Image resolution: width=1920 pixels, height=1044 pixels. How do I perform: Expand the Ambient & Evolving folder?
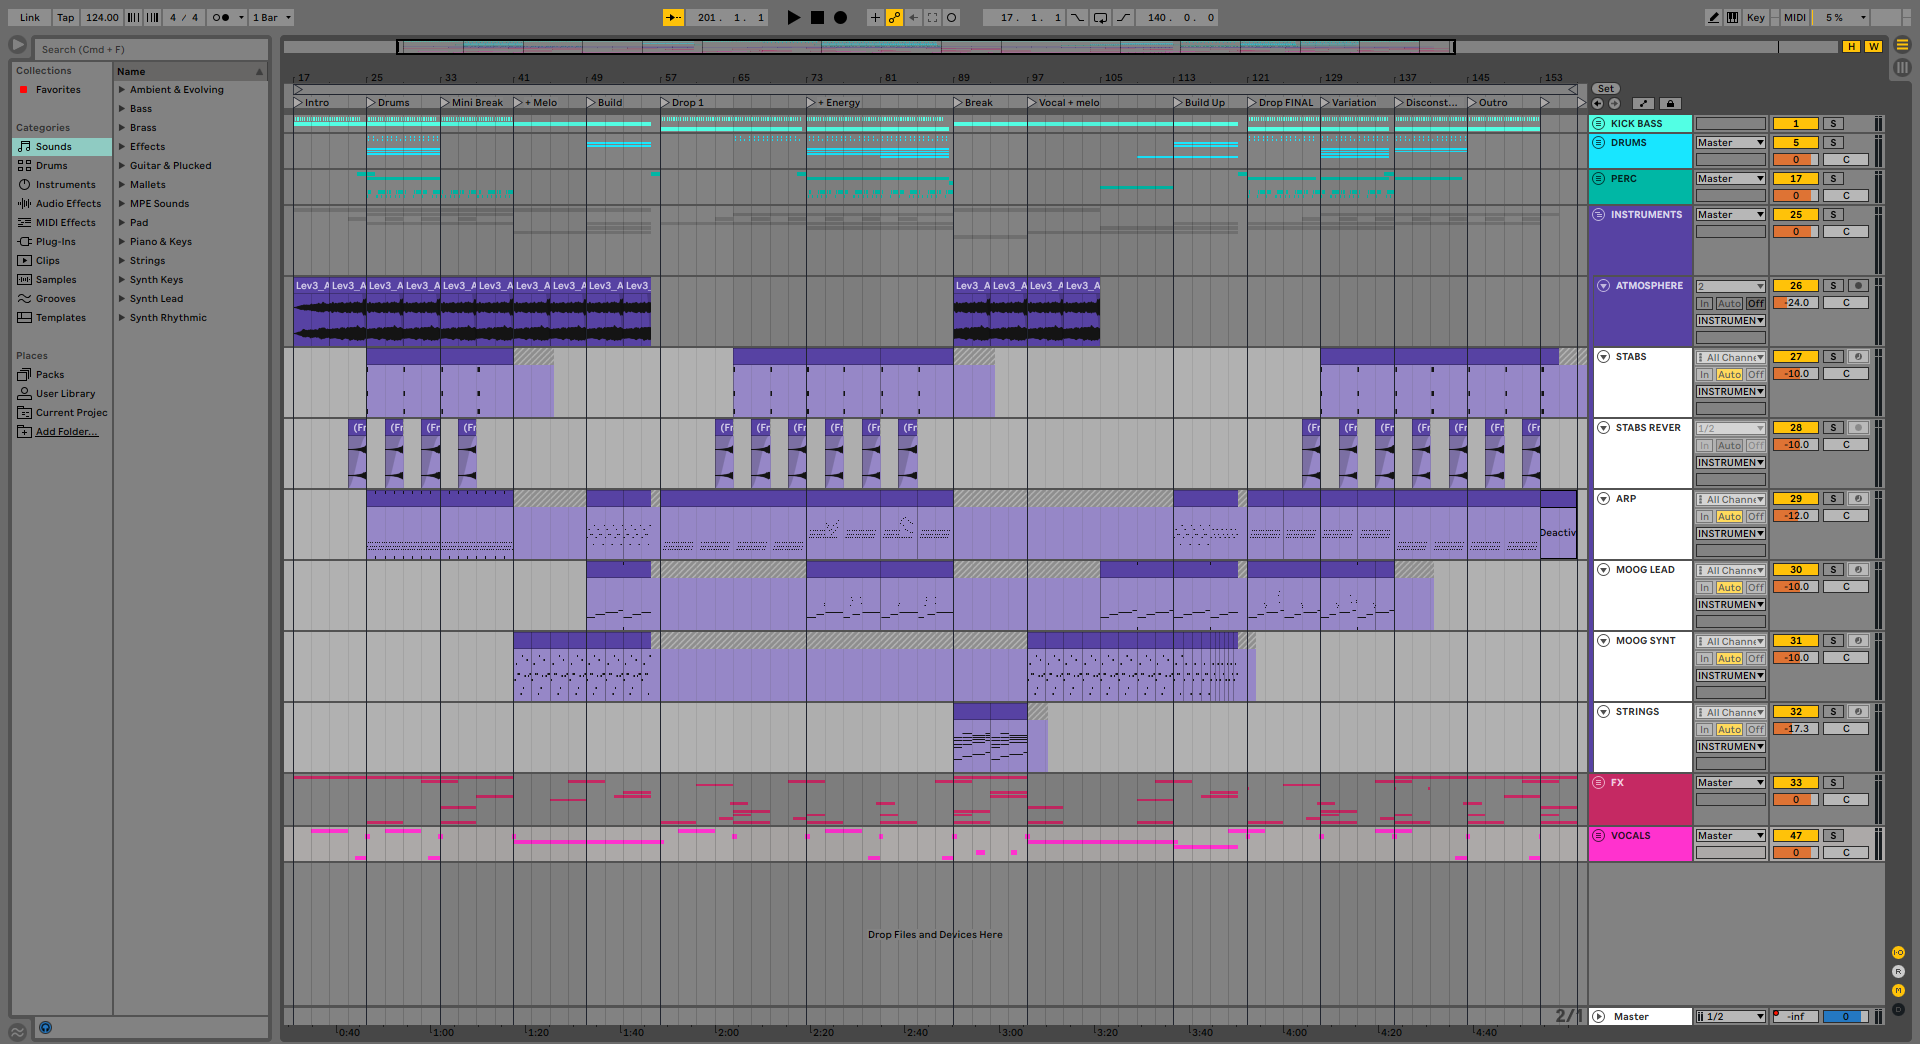[x=122, y=90]
